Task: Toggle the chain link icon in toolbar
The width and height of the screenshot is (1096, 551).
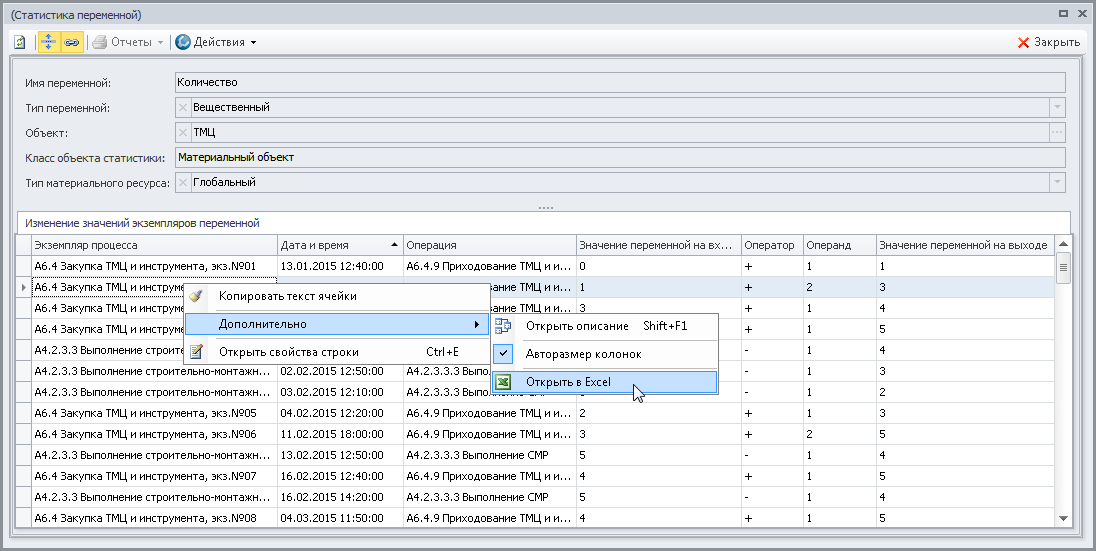Action: [70, 42]
